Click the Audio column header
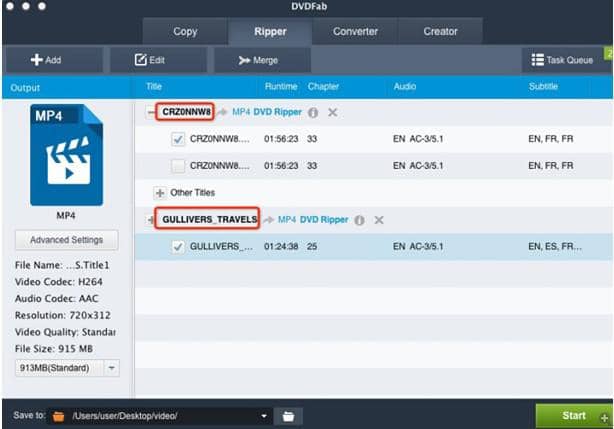Screen dimensions: 614x429 coord(405,87)
